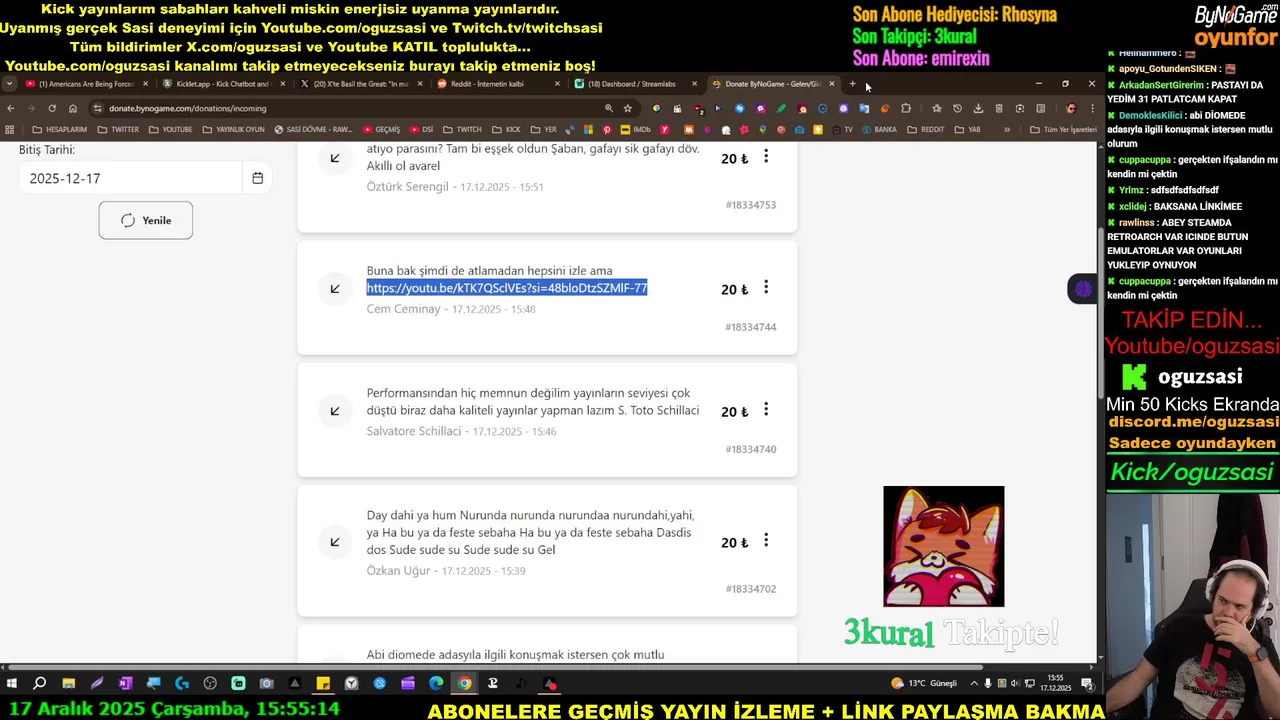
Task: Open the Tüm Yer İşaretleri folder
Action: [x=1063, y=129]
